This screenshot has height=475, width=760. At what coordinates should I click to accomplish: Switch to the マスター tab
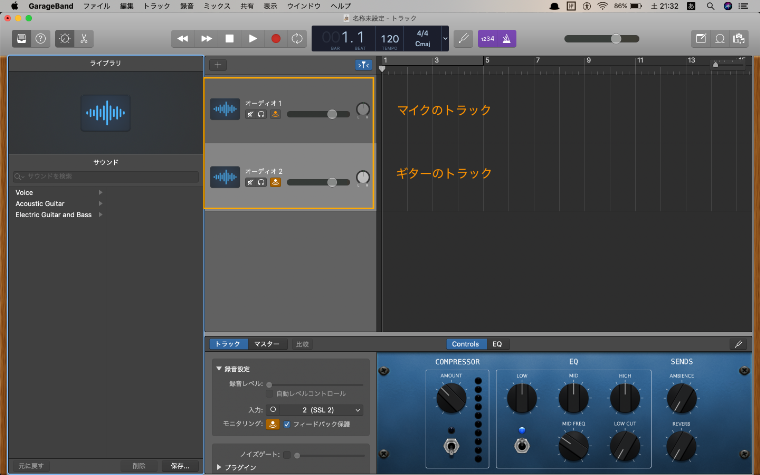(x=267, y=344)
